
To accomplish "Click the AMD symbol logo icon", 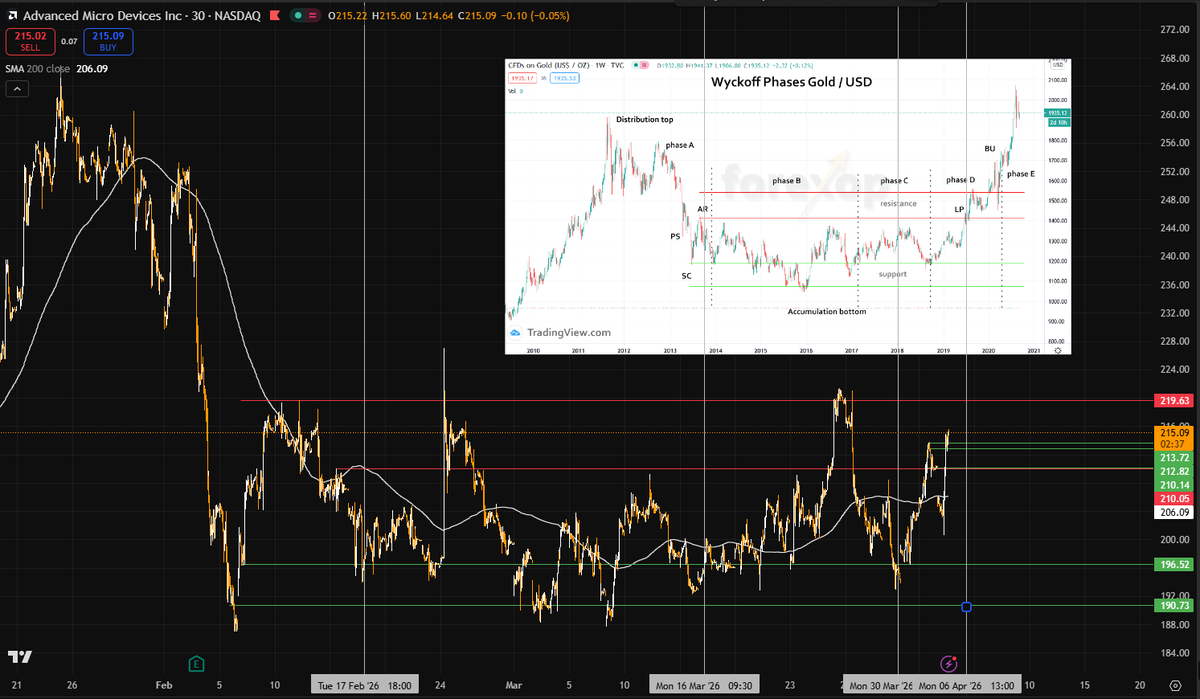I will [12, 16].
